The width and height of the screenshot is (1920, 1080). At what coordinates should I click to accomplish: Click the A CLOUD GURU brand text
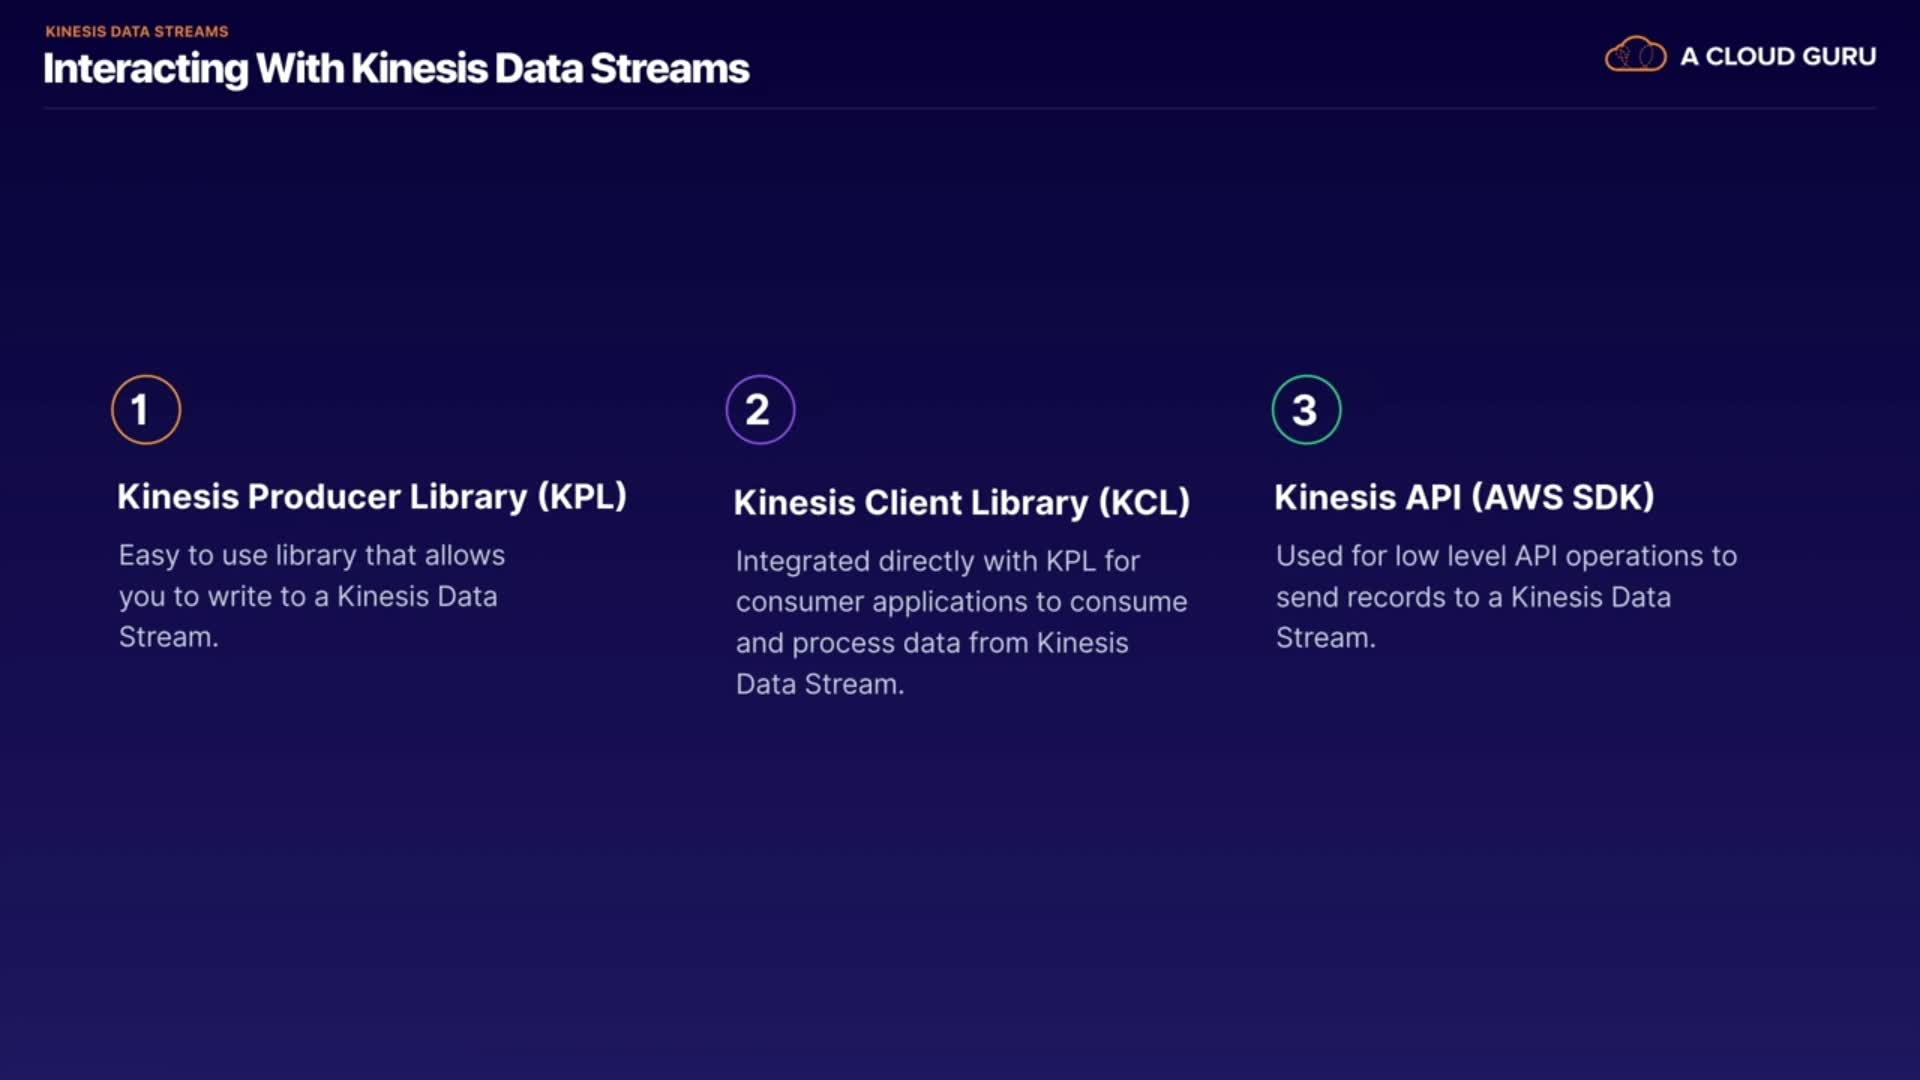click(x=1778, y=57)
